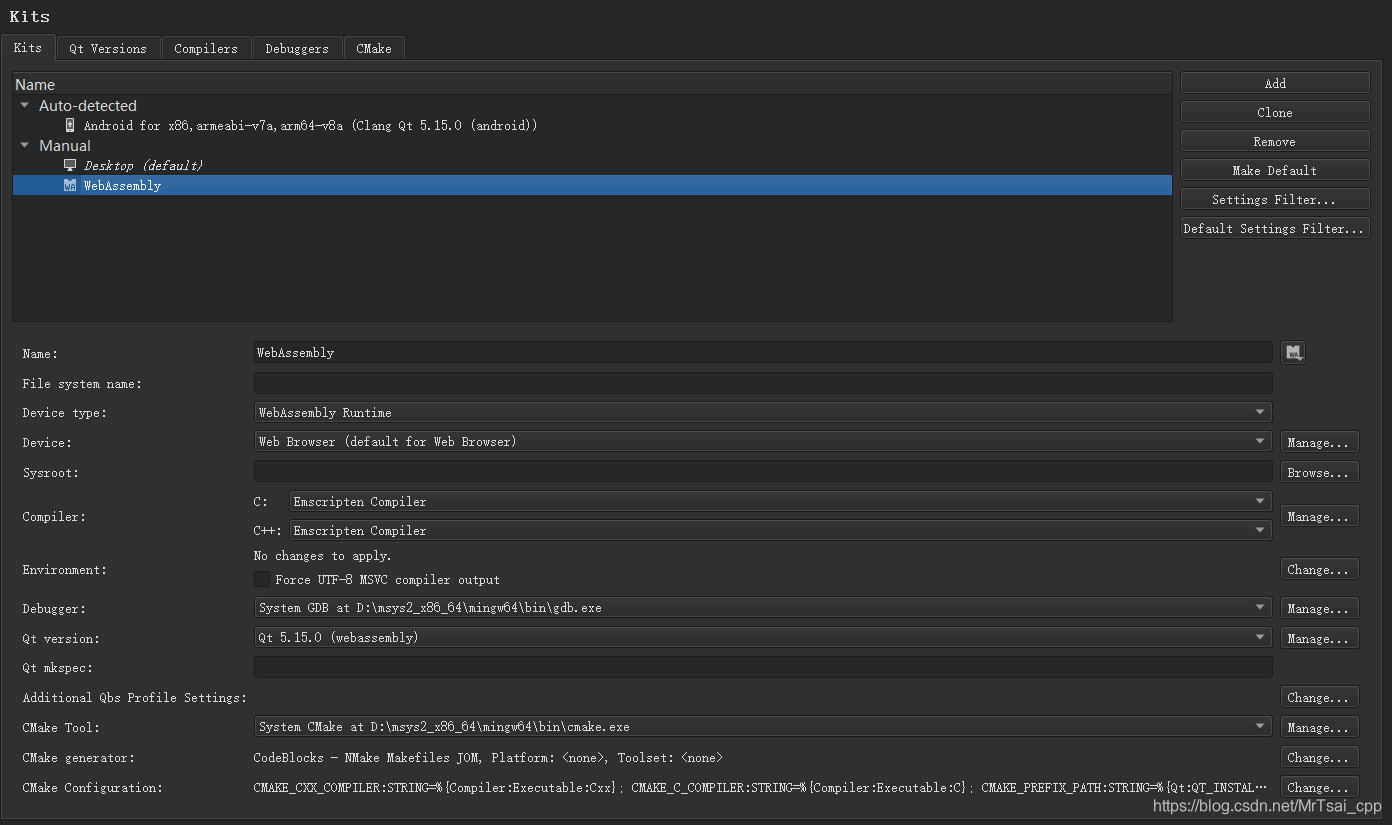The image size is (1392, 825).
Task: Remove the selected kit
Action: [x=1275, y=141]
